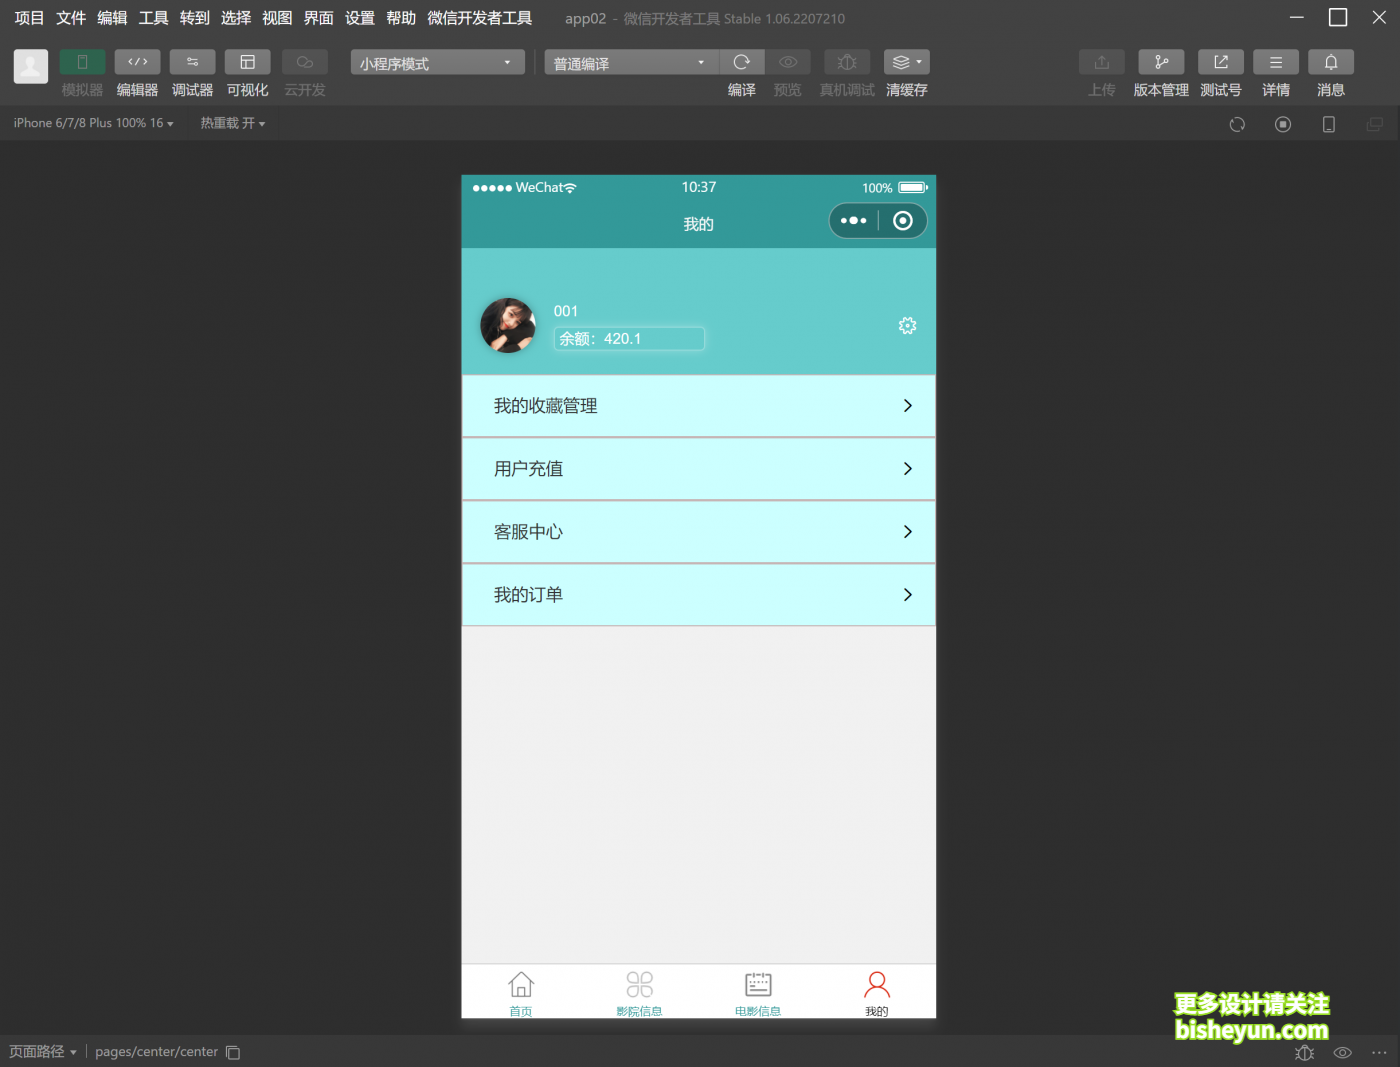The width and height of the screenshot is (1400, 1067).
Task: Click the status bar eye icon
Action: pyautogui.click(x=1342, y=1052)
